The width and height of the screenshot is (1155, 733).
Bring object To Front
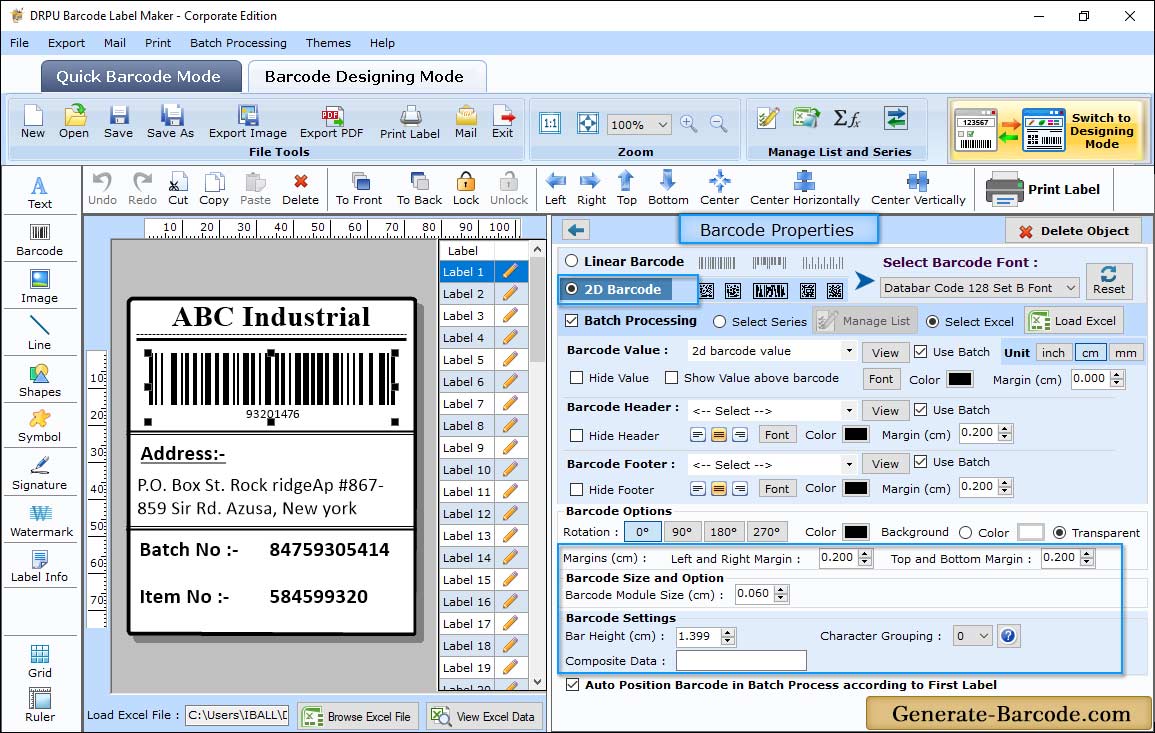tap(359, 189)
